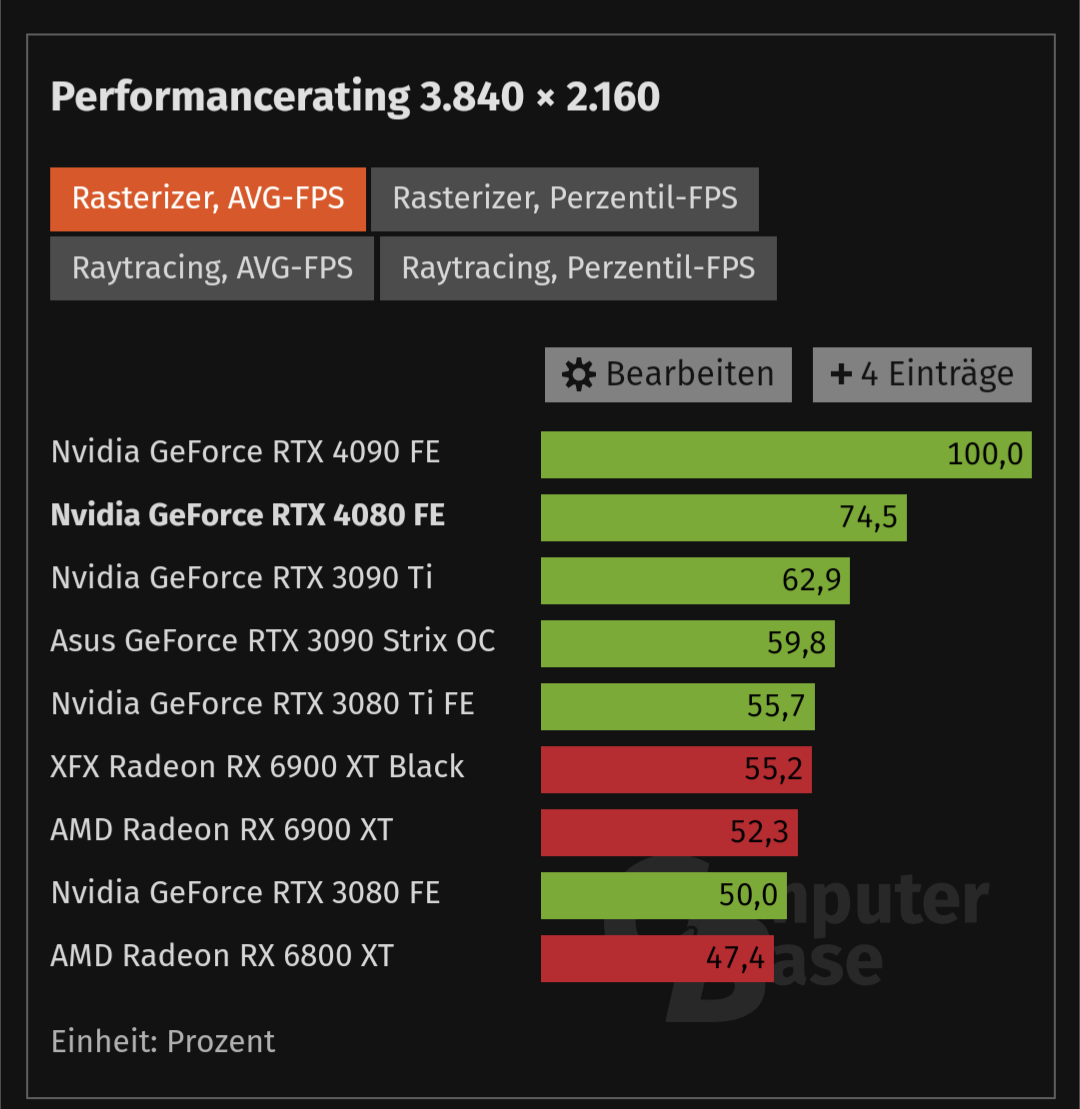Click the green RTX 3080 Ti FE bar
Viewport: 1080px width, 1109px height.
tap(678, 706)
